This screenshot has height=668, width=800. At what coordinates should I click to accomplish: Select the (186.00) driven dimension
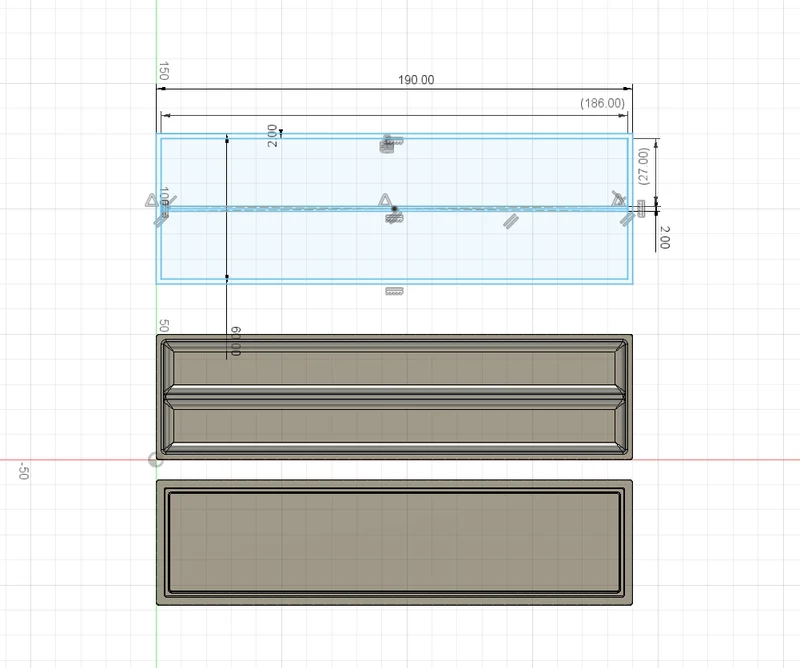point(602,103)
